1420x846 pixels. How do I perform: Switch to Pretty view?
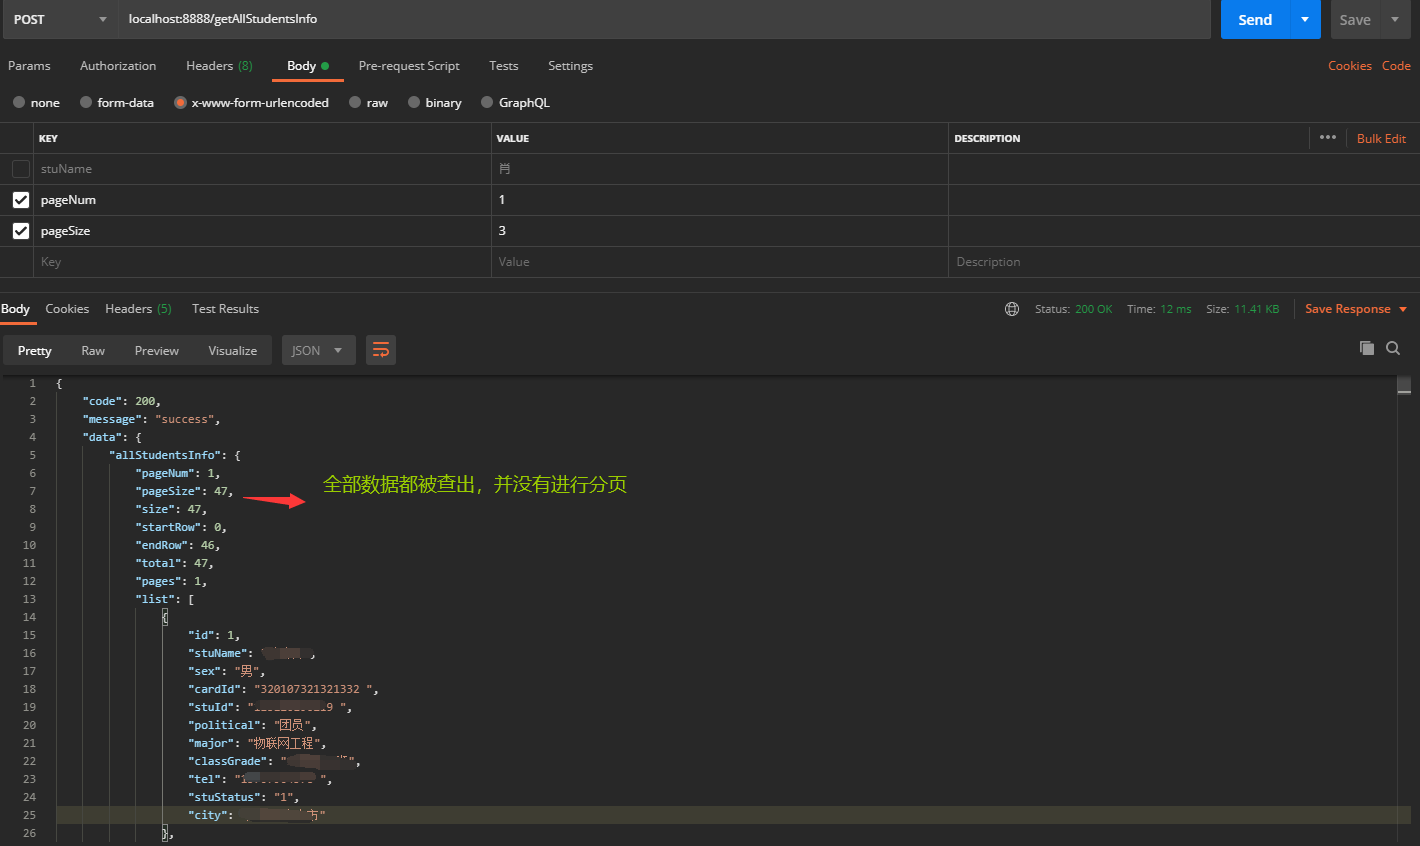(x=34, y=350)
